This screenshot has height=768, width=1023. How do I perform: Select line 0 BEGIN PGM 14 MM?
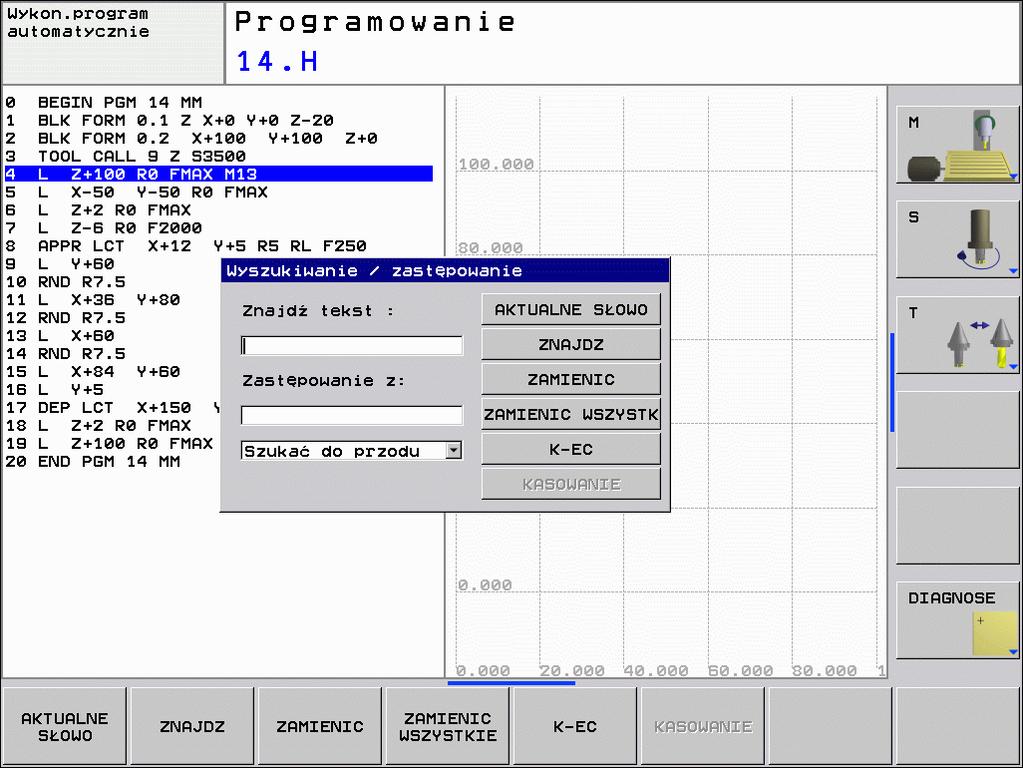click(104, 102)
